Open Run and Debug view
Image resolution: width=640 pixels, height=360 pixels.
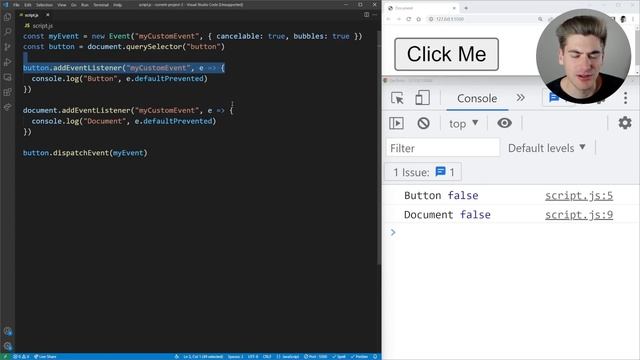tap(7, 62)
